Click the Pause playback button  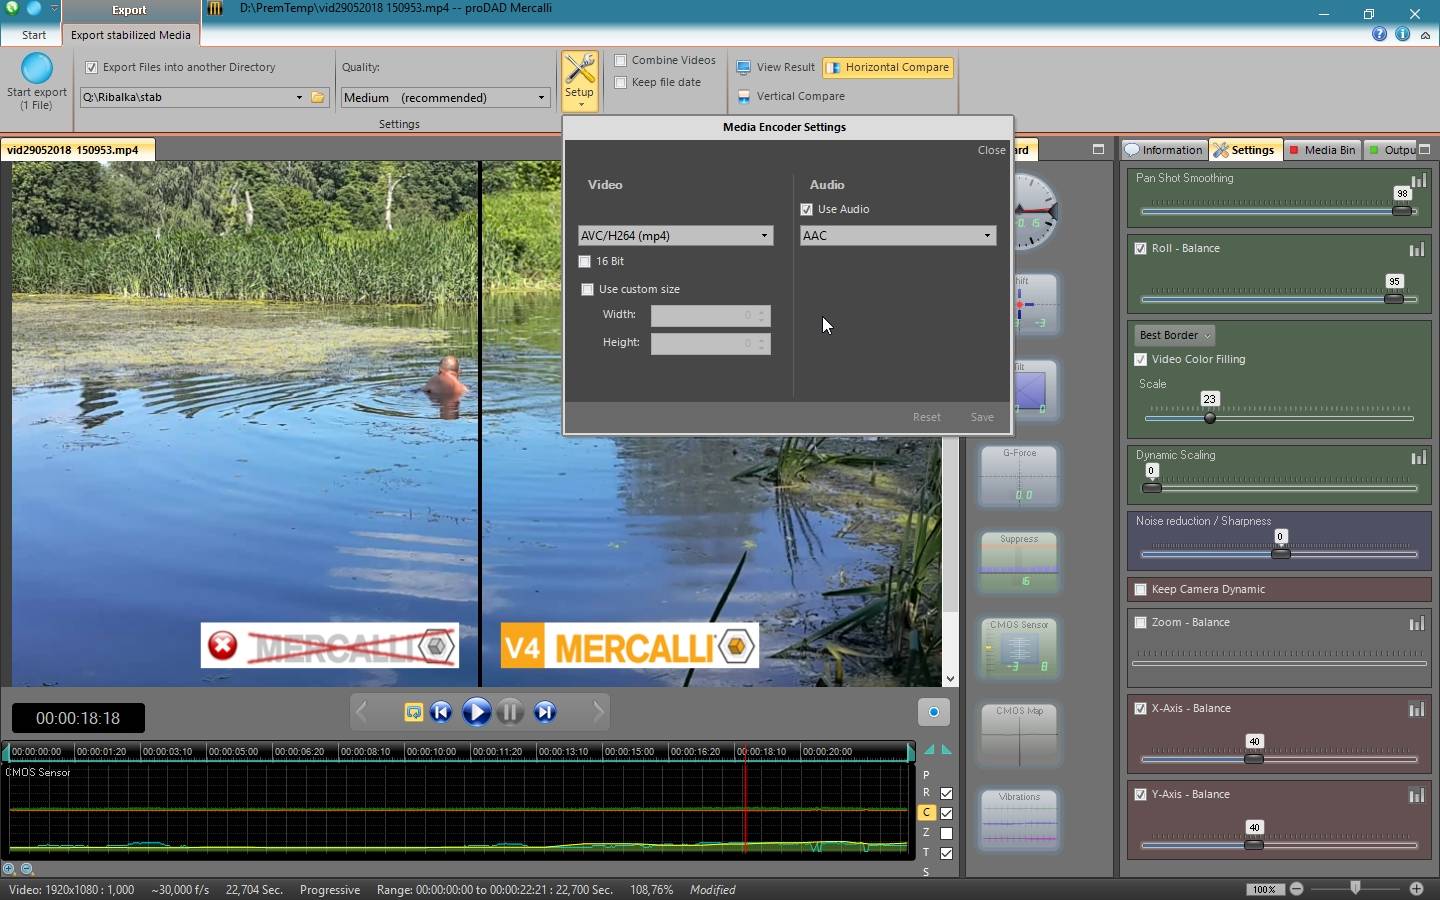[510, 712]
